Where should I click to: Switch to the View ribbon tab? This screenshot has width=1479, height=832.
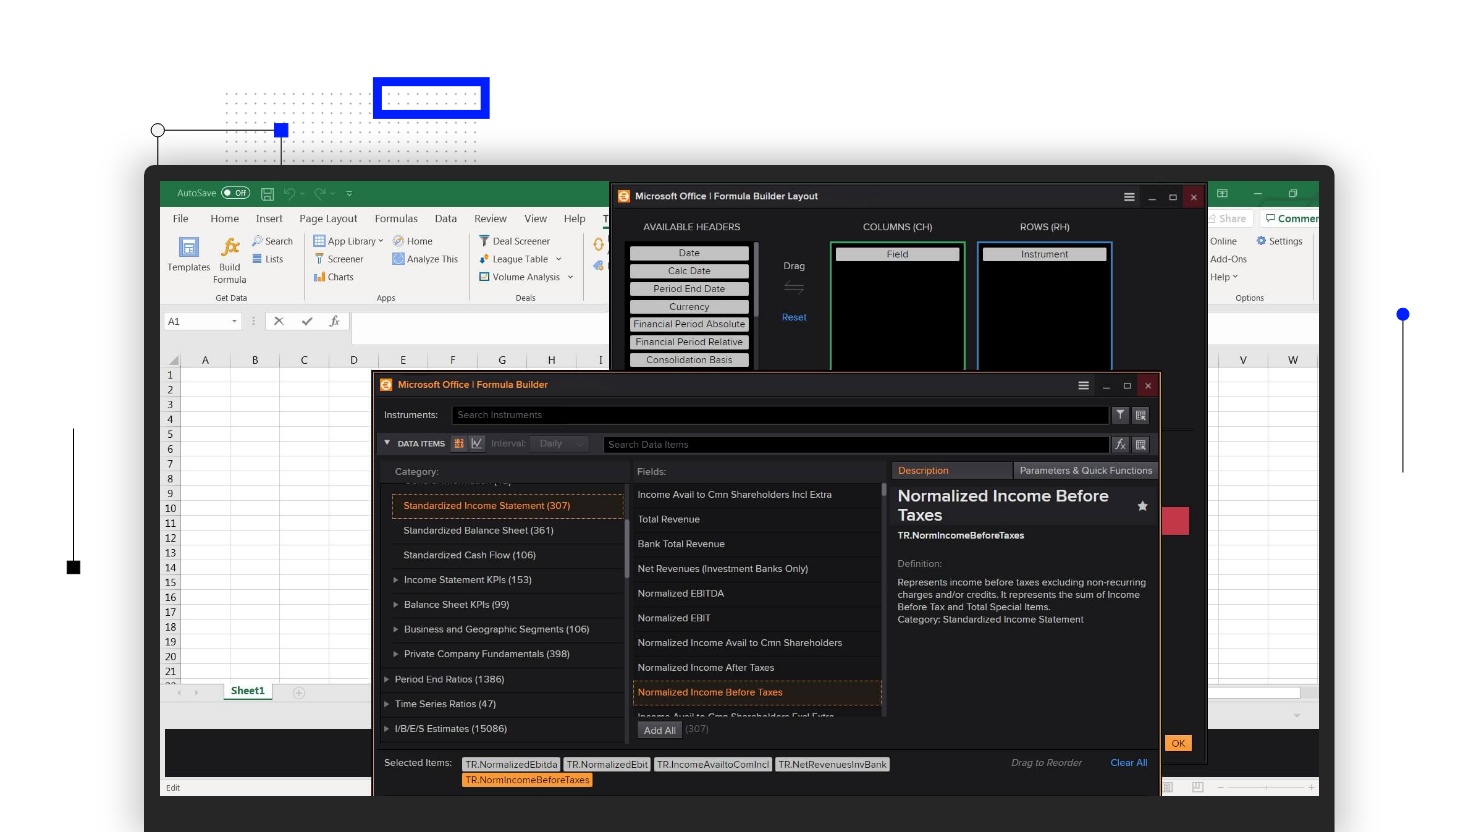(x=536, y=219)
